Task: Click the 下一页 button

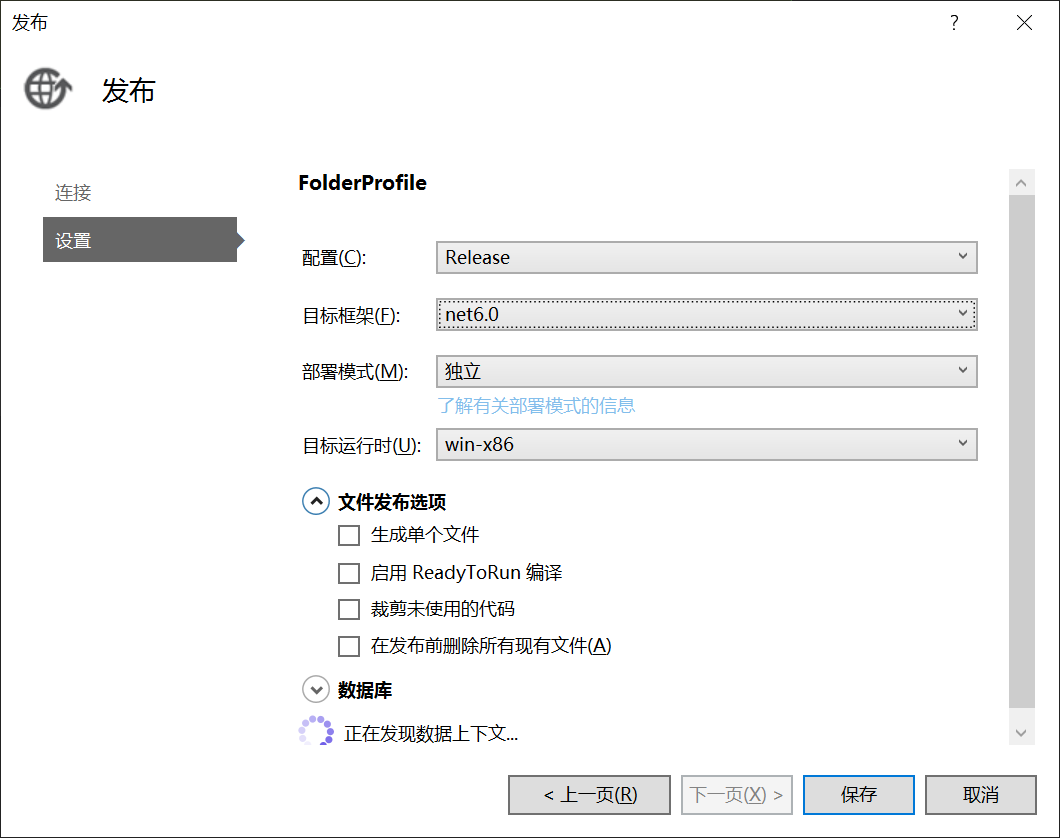Action: point(737,795)
